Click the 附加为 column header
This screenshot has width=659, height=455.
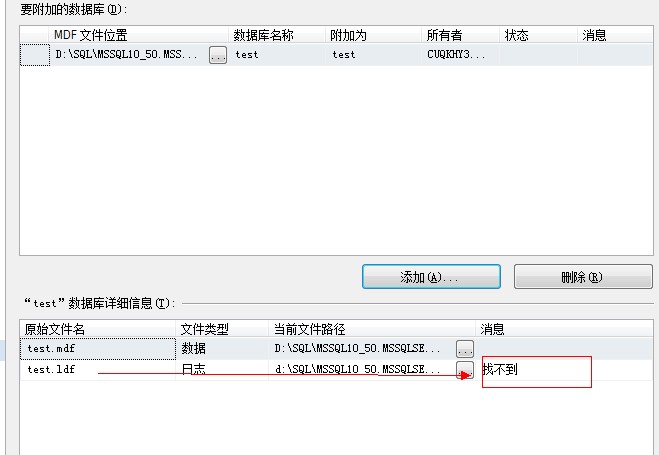tap(348, 35)
